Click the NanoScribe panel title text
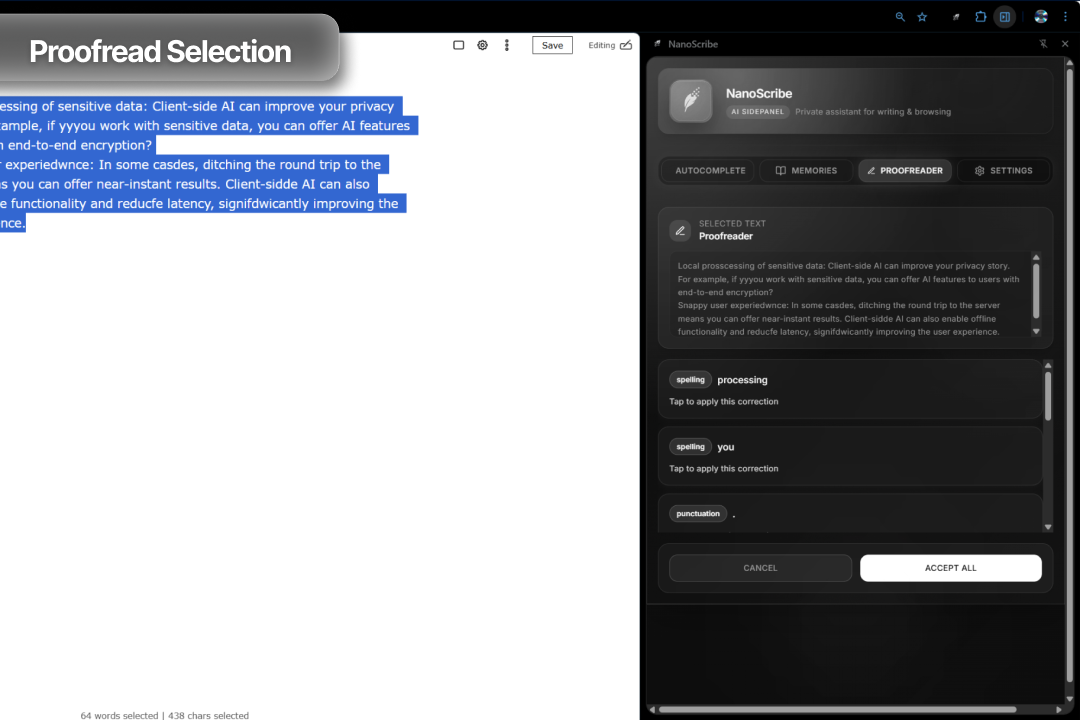 pos(693,43)
